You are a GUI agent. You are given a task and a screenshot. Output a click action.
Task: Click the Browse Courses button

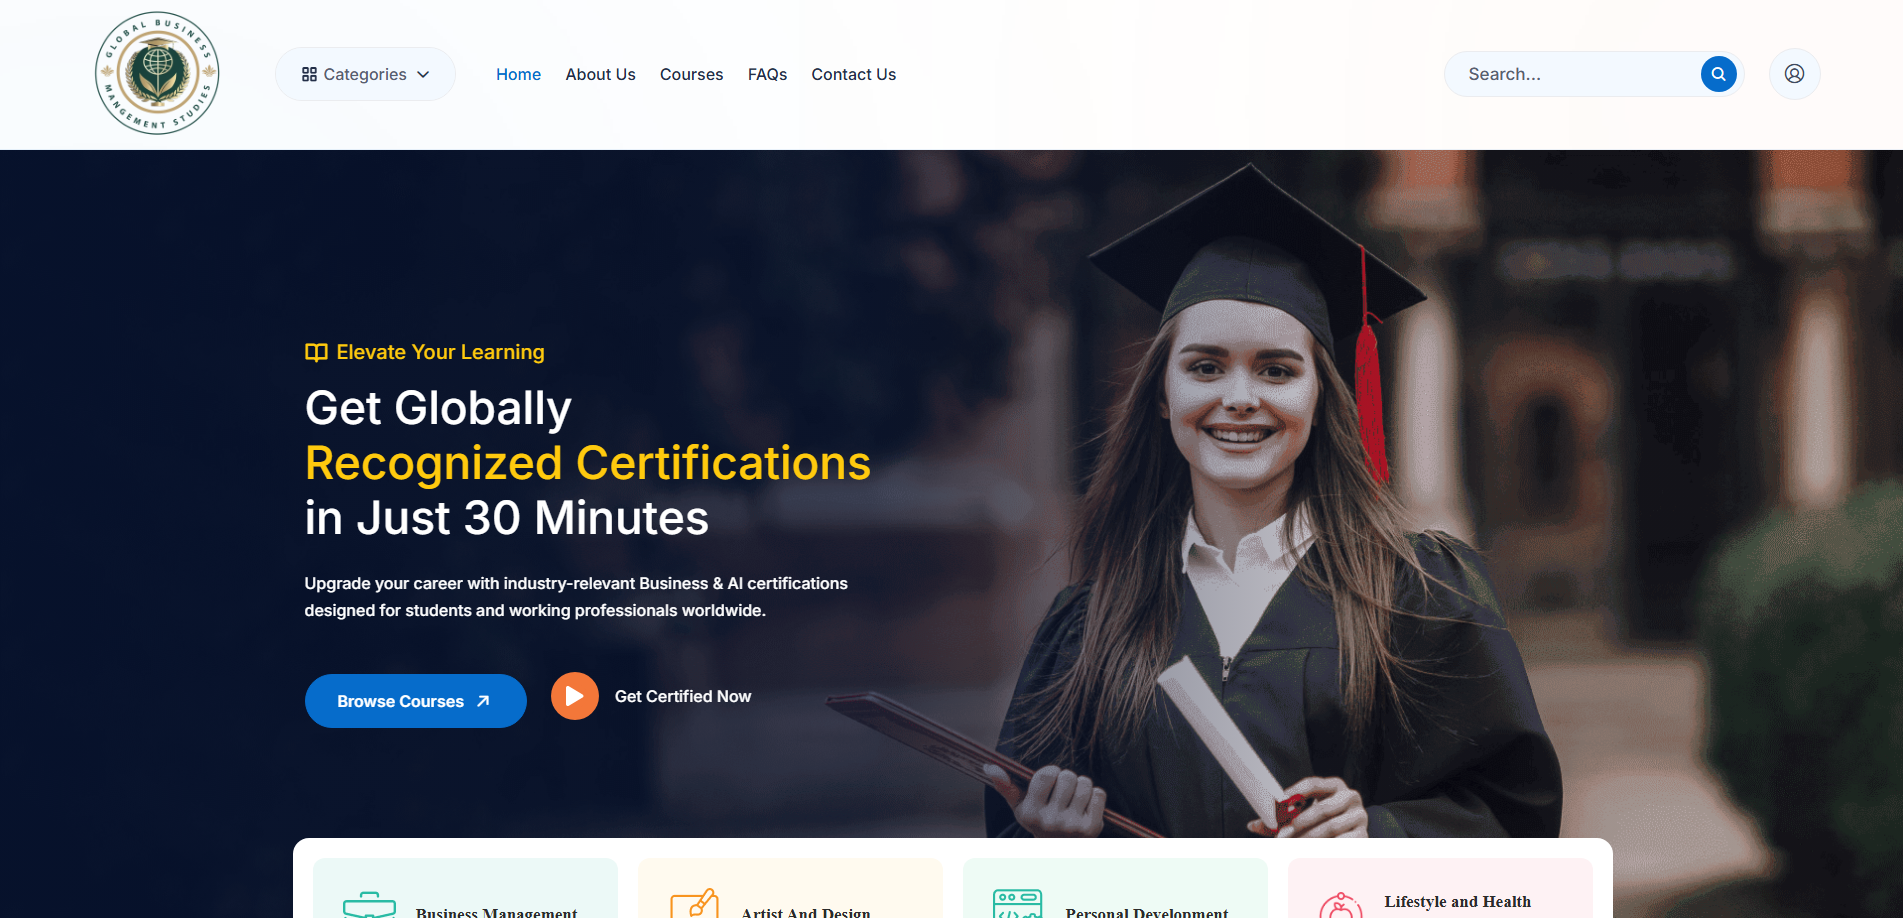tap(415, 701)
